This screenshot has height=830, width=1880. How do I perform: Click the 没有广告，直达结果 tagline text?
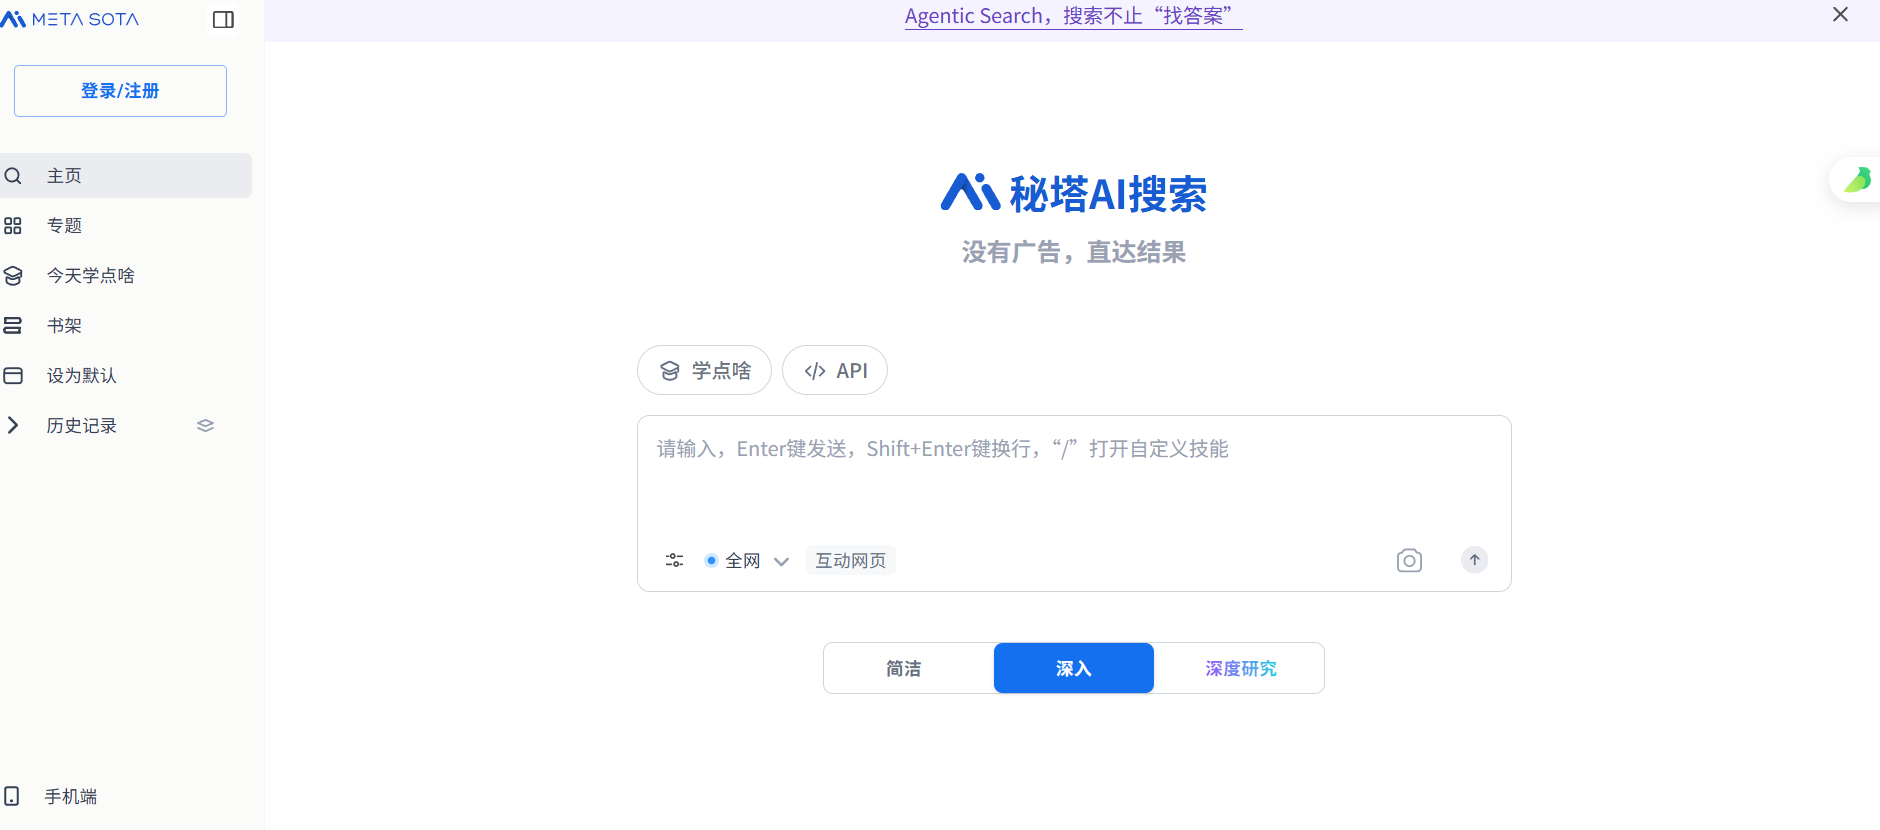[x=1074, y=252]
